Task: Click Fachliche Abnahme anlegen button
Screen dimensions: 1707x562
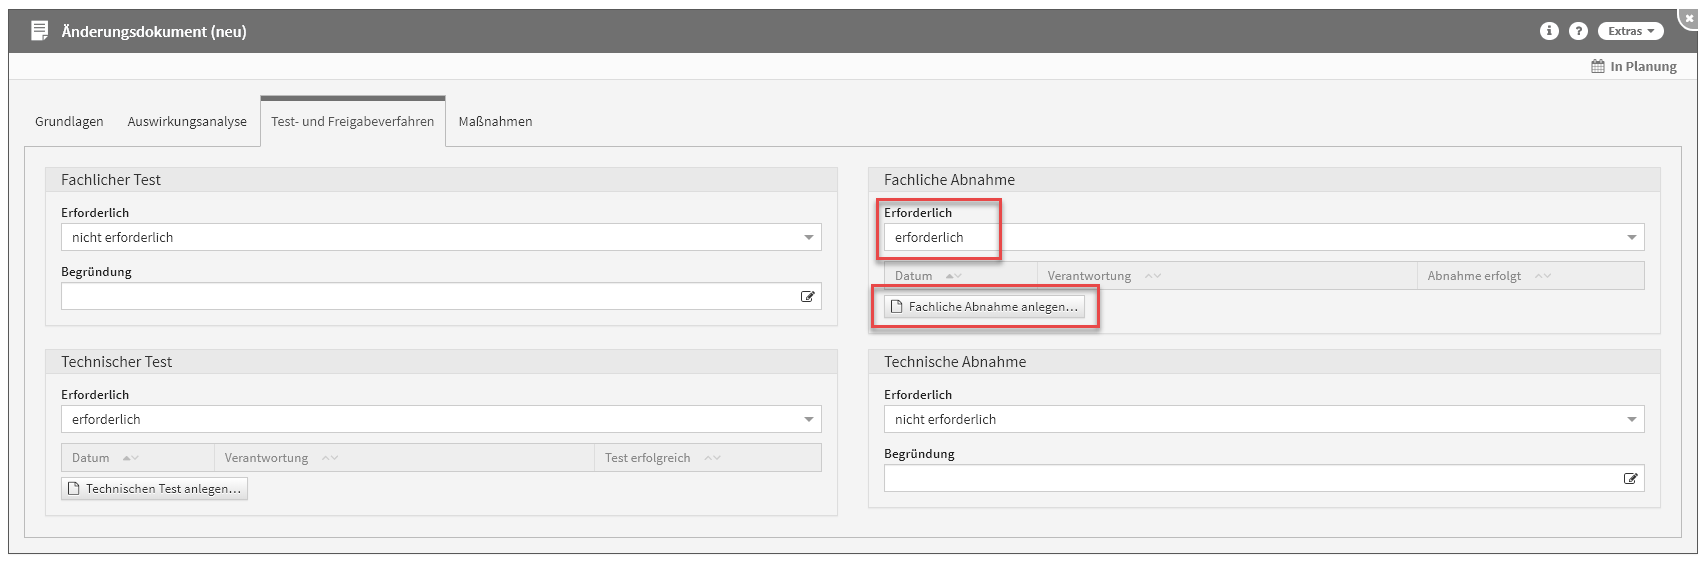Action: 984,307
